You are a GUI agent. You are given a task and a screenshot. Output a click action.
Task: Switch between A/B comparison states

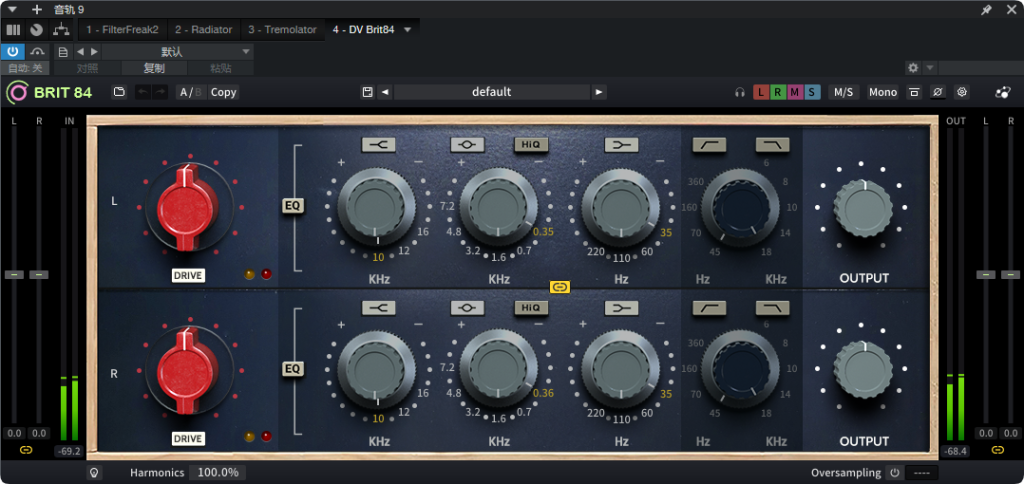(191, 92)
